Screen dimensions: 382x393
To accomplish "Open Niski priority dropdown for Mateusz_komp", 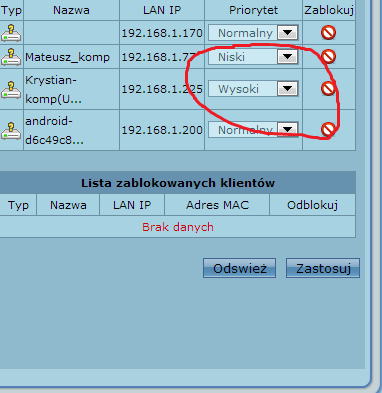I will point(253,57).
